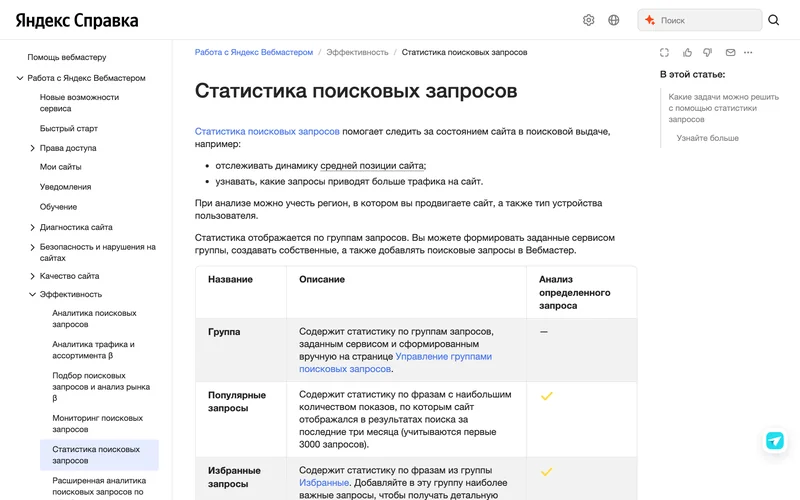Open Расширенная аналитика поисковых запросов page

point(99,486)
